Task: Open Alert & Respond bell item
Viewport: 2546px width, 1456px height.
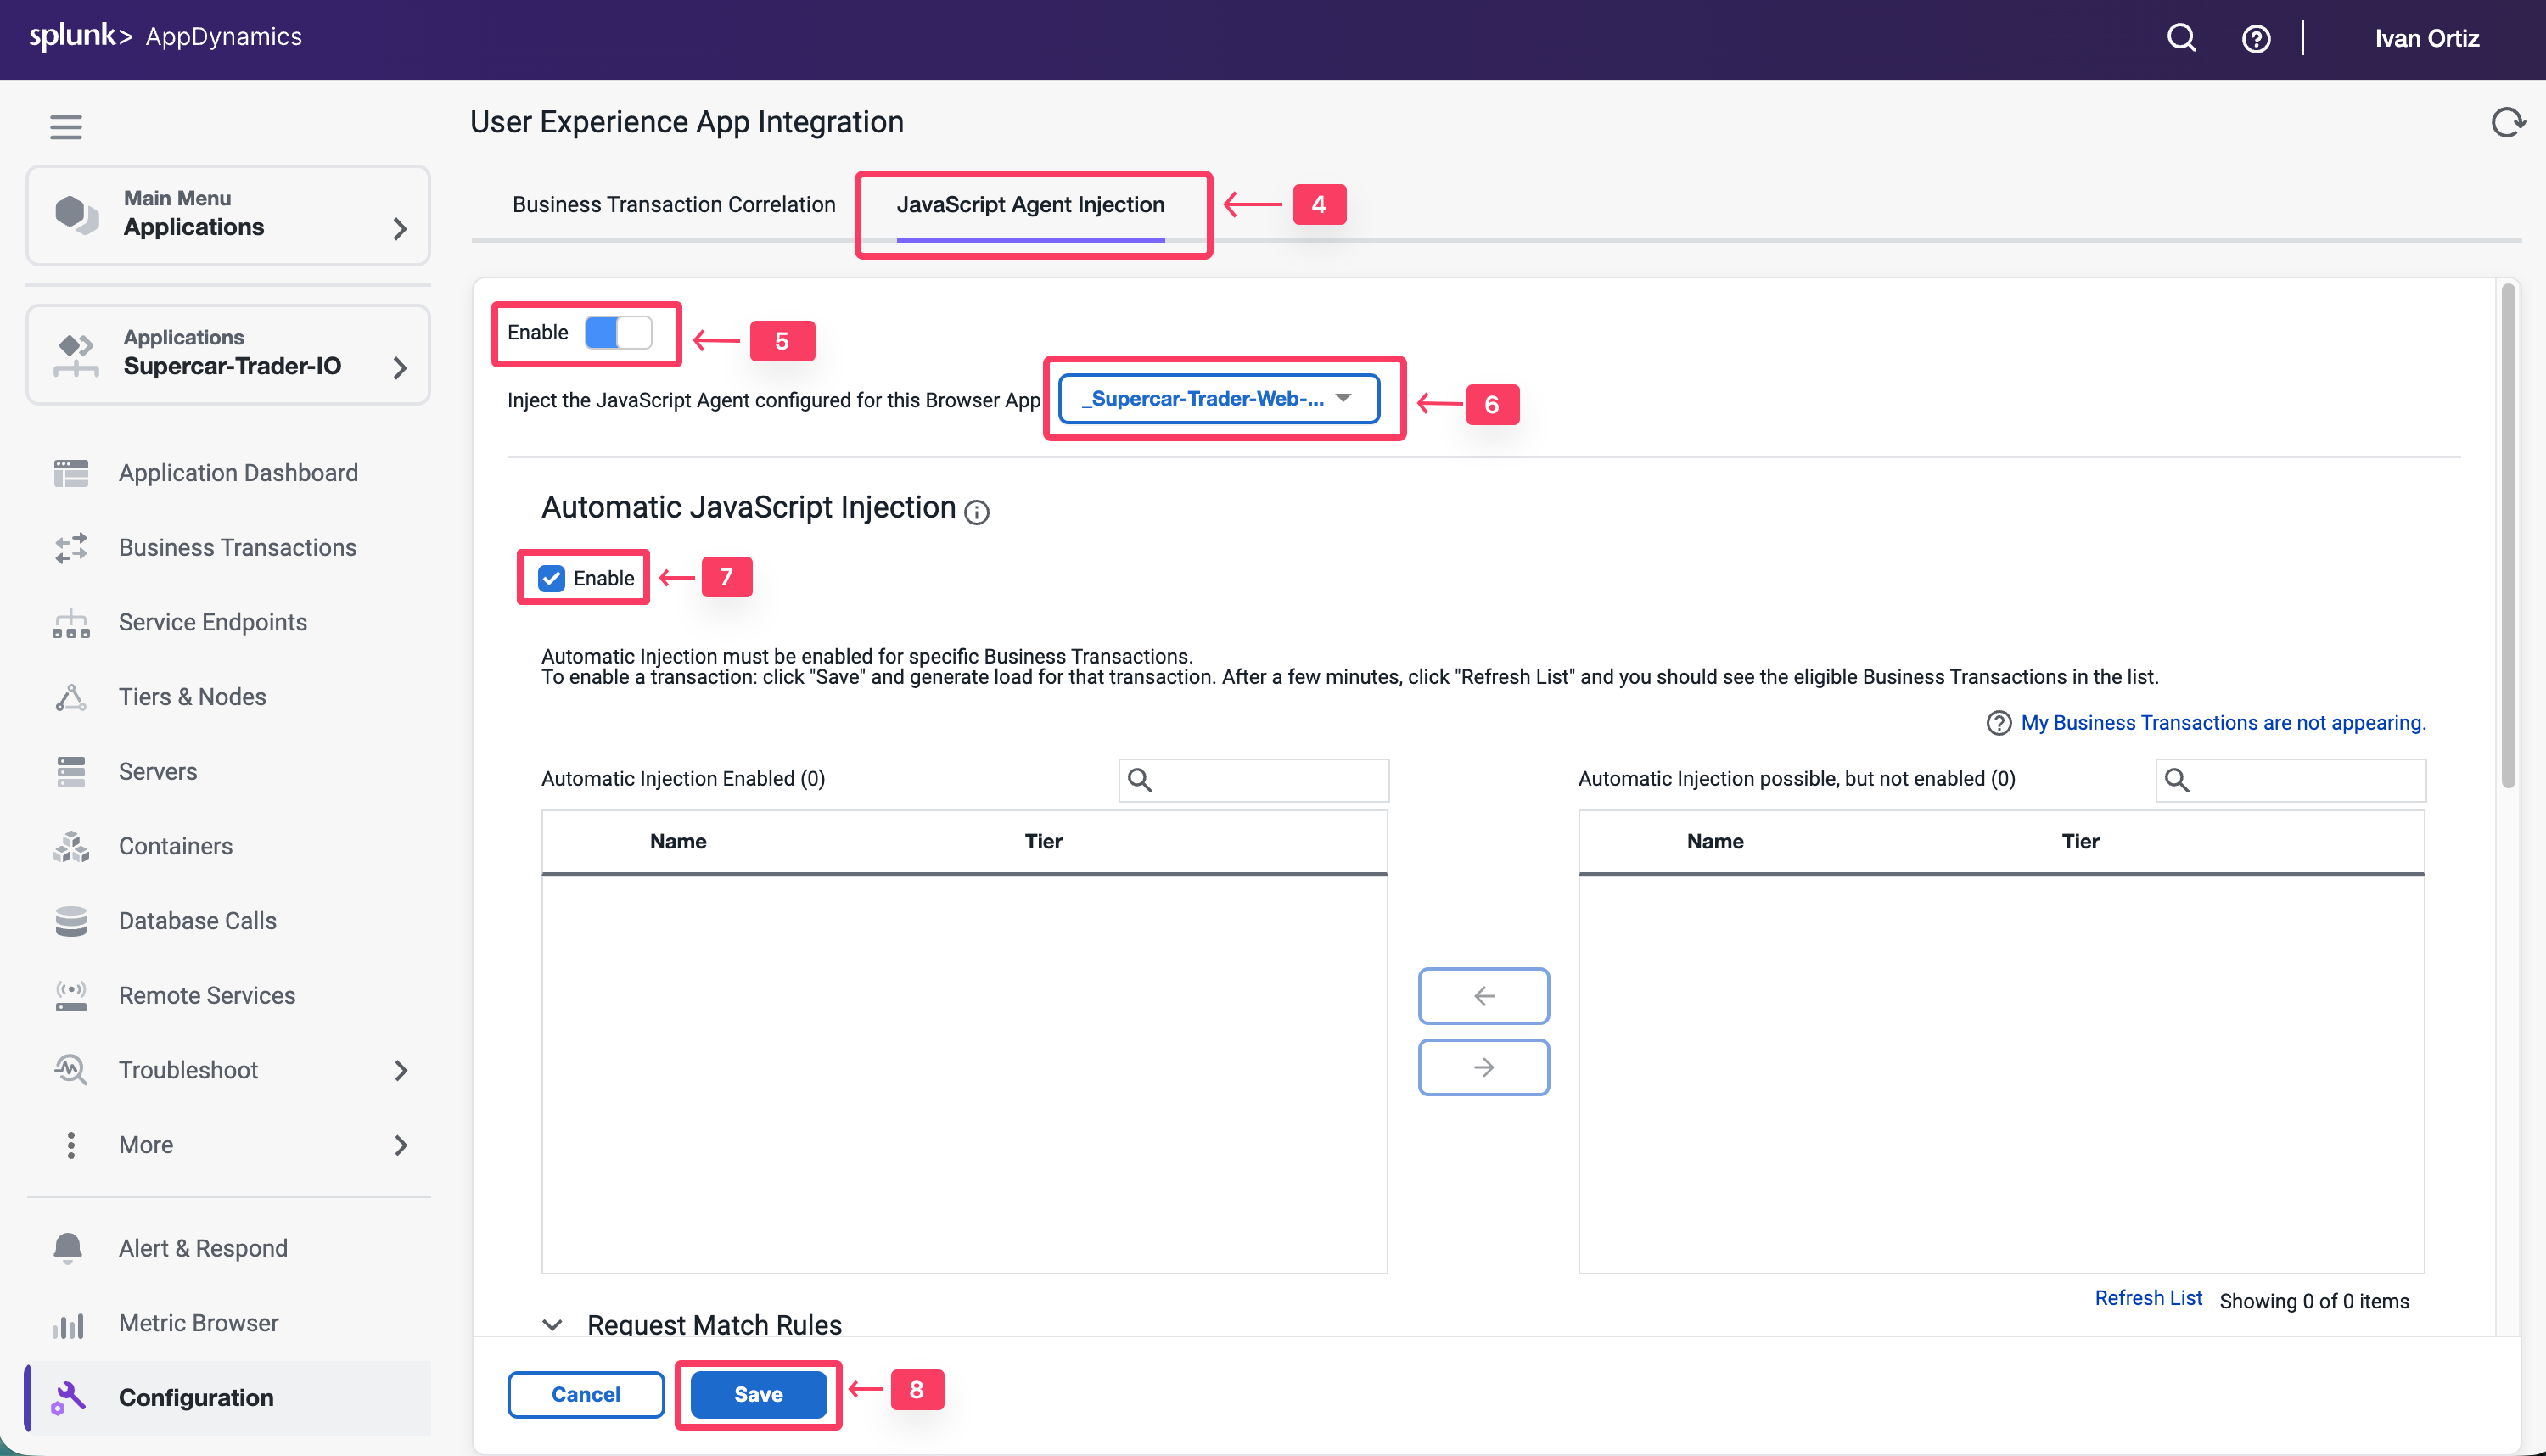Action: tap(202, 1247)
